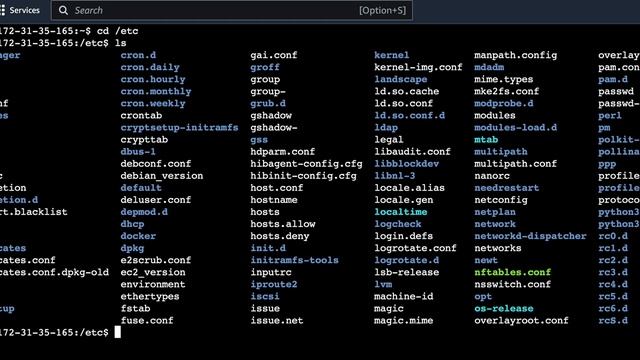The width and height of the screenshot is (640, 360).
Task: Click 'grub.d' directory name
Action: point(268,103)
